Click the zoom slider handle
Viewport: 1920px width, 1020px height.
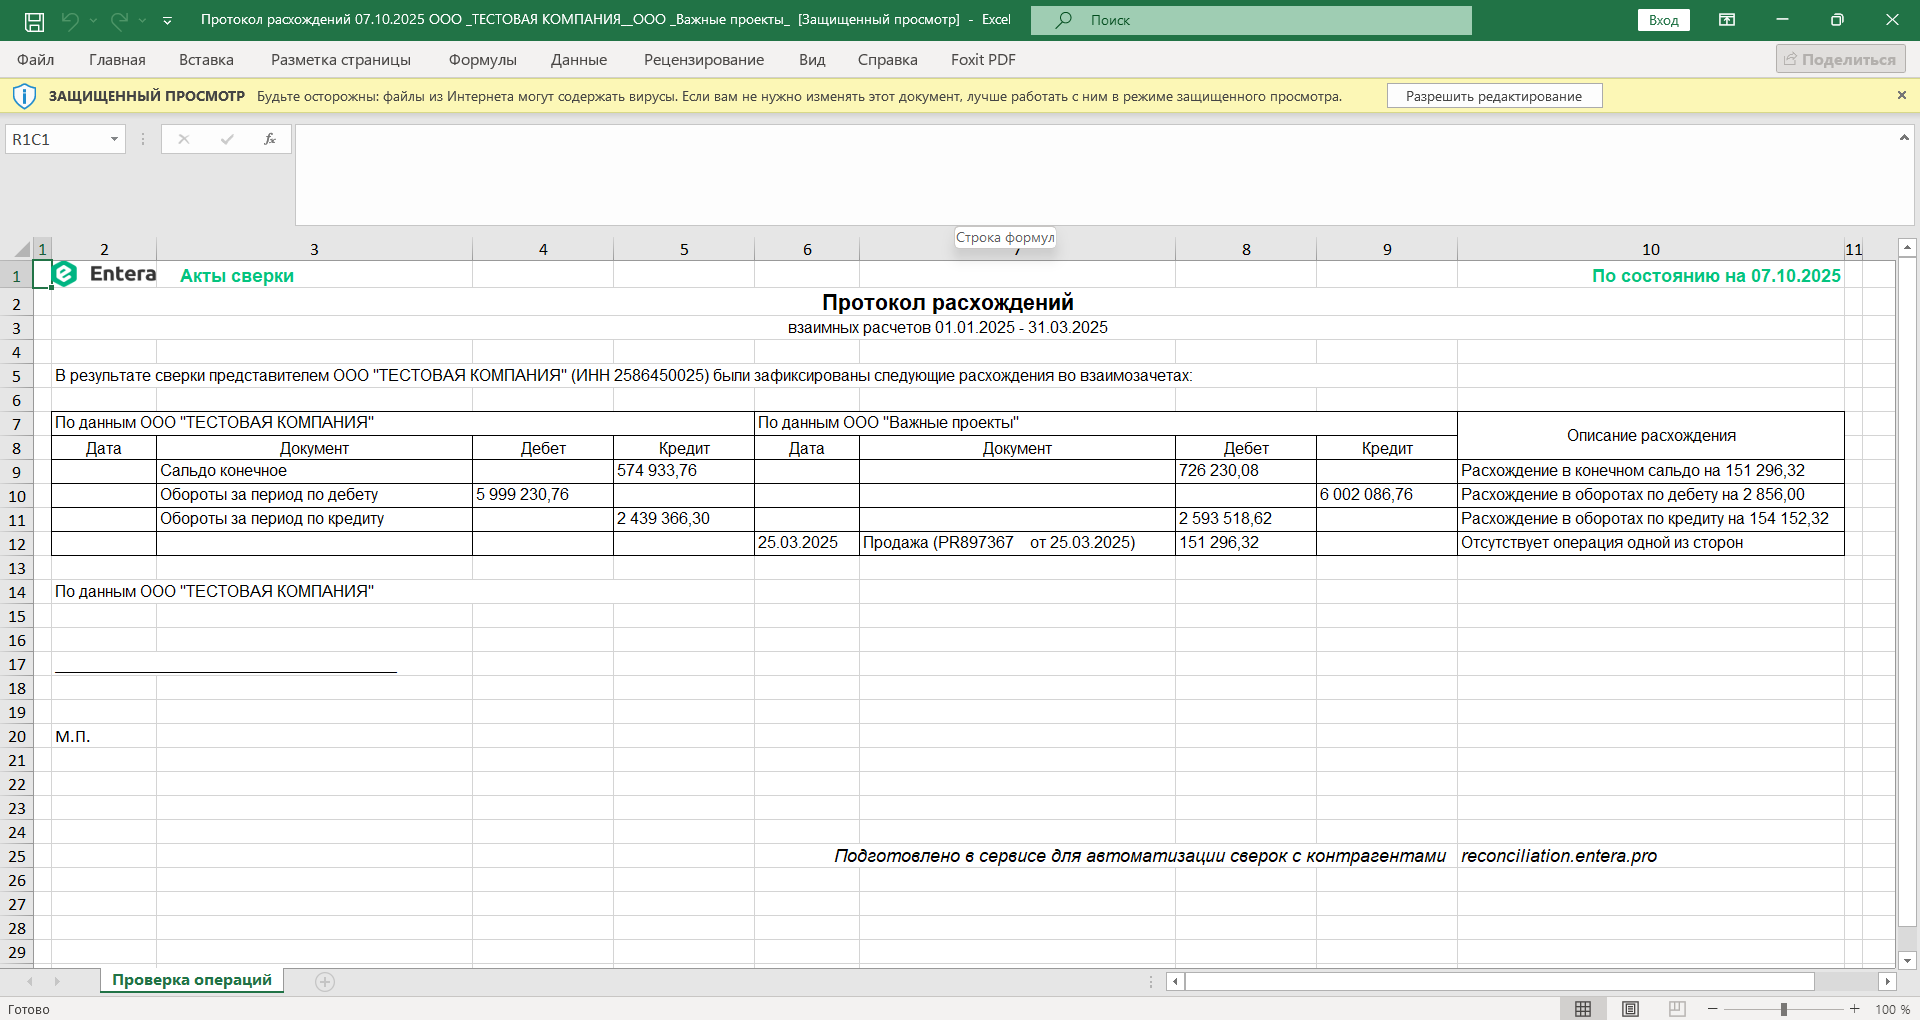[x=1783, y=1009]
